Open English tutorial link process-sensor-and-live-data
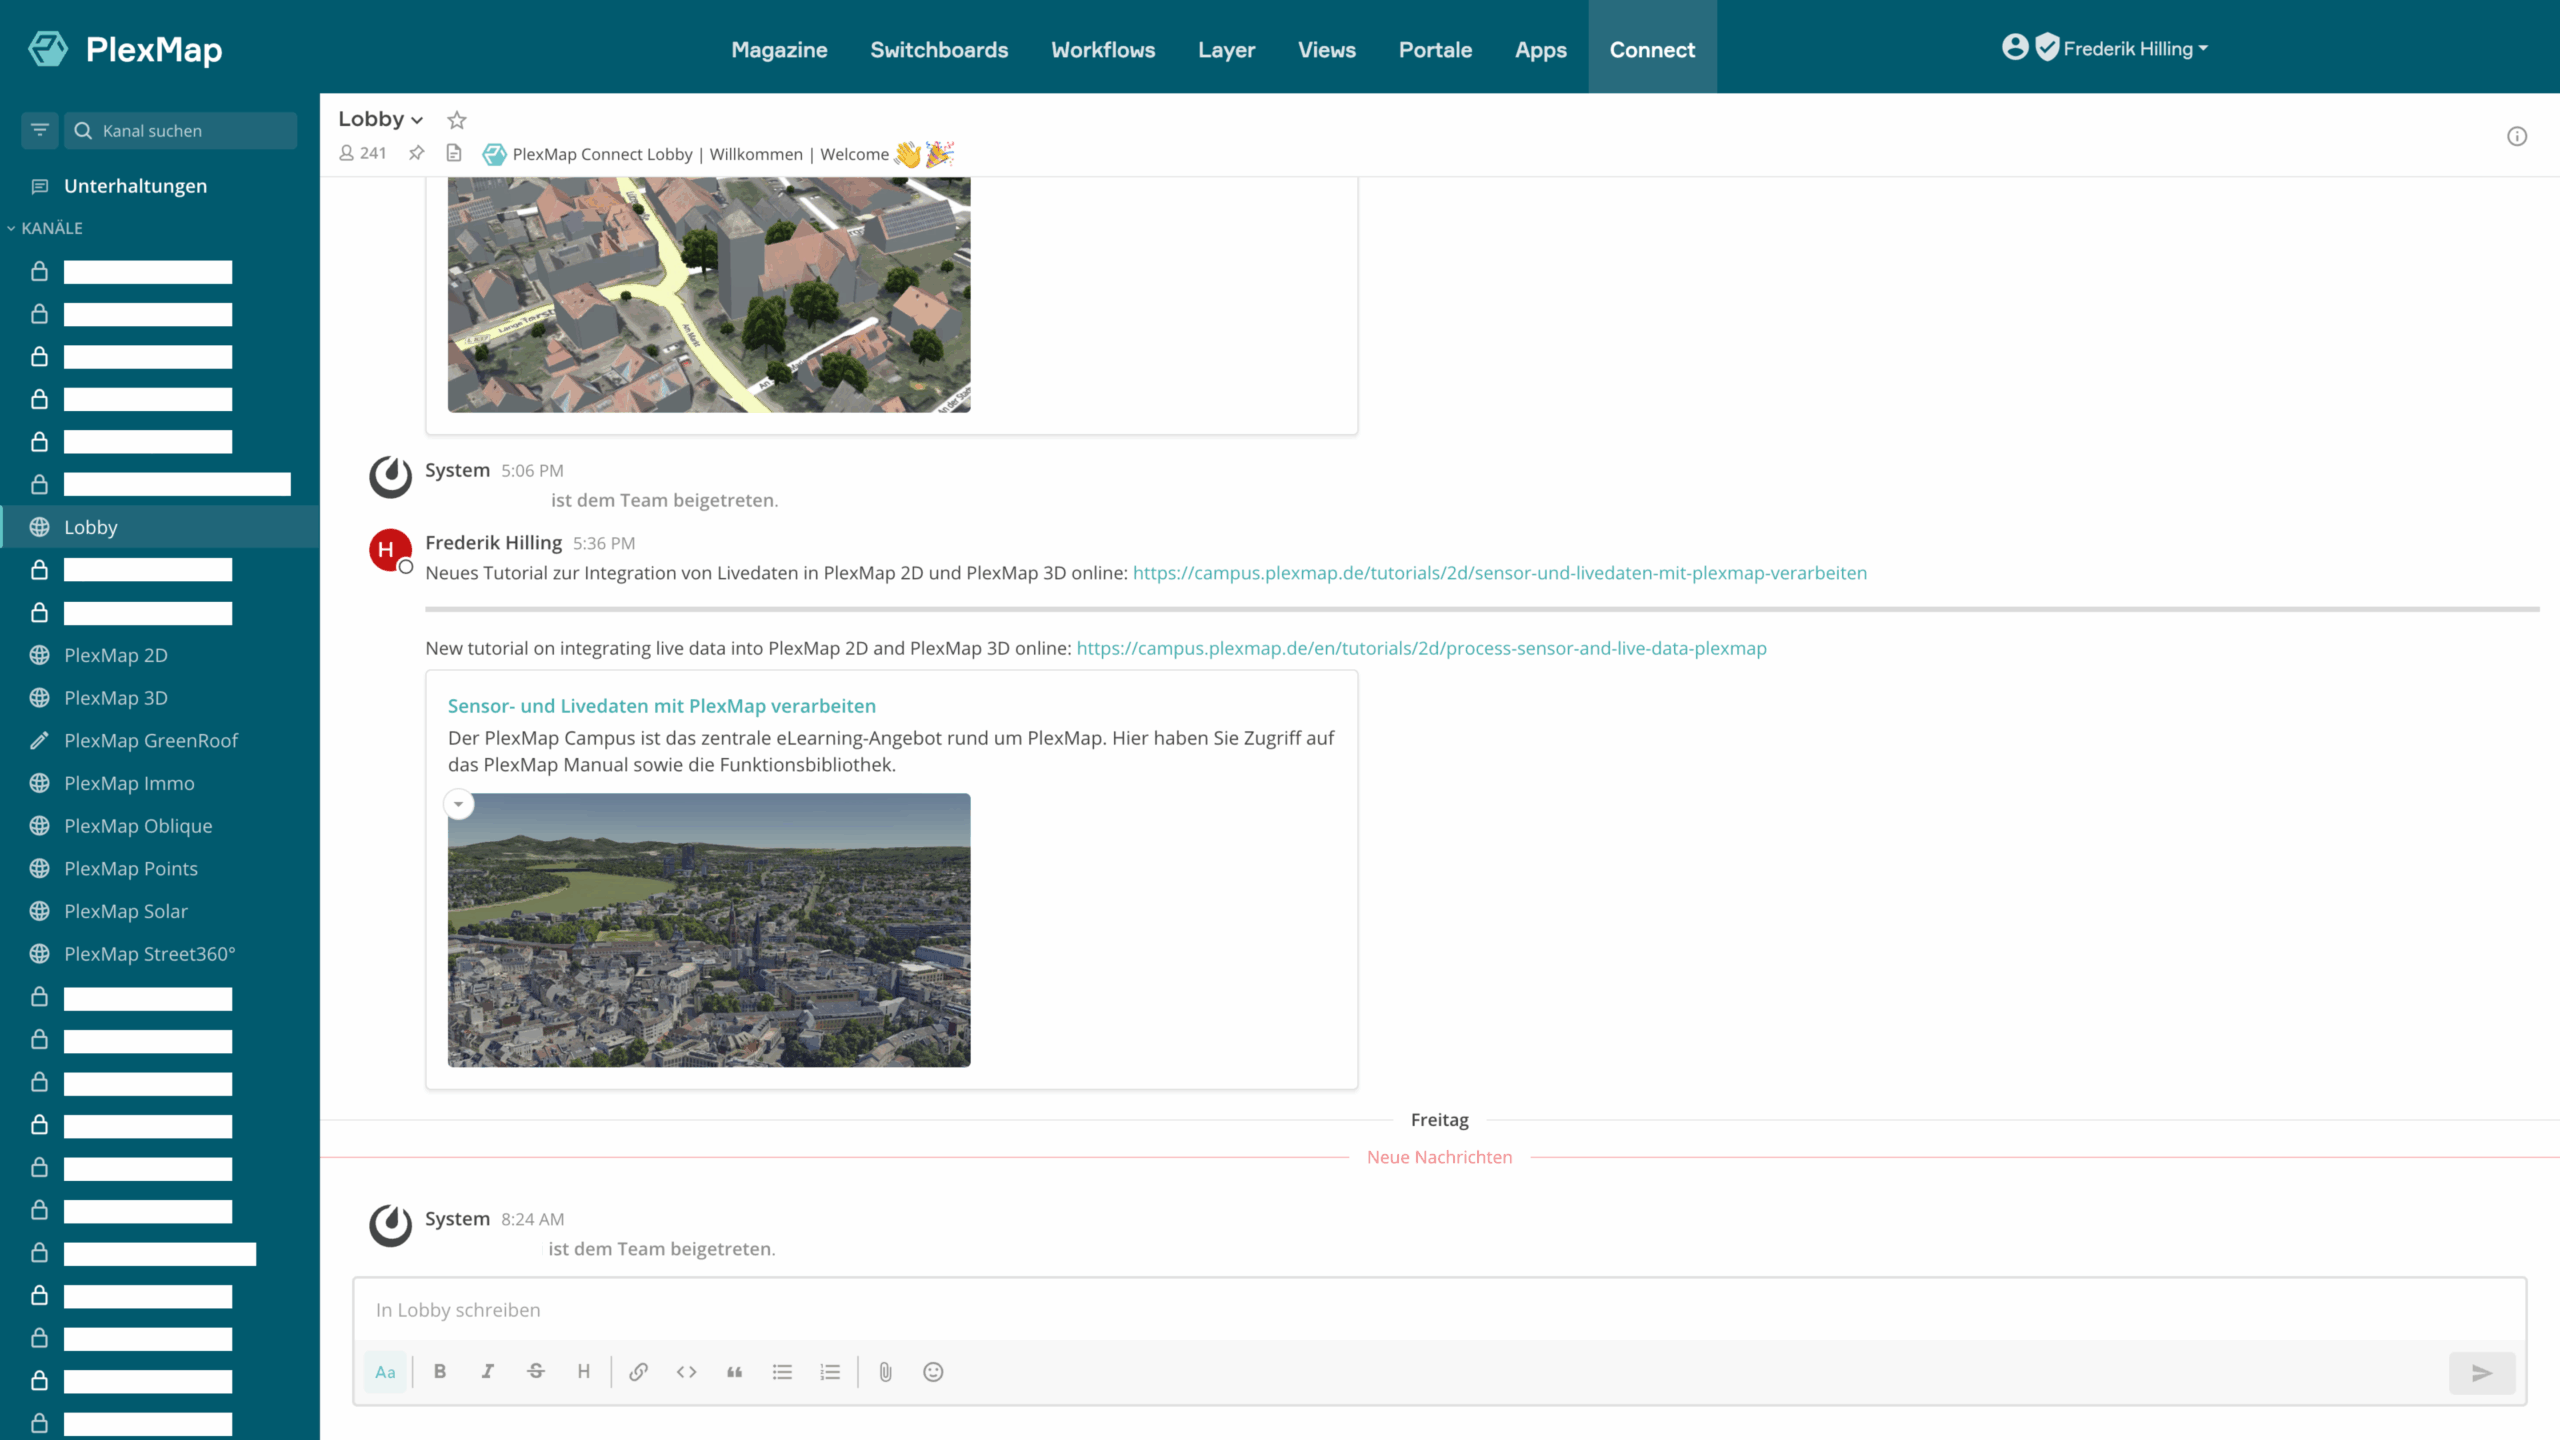 [1421, 648]
